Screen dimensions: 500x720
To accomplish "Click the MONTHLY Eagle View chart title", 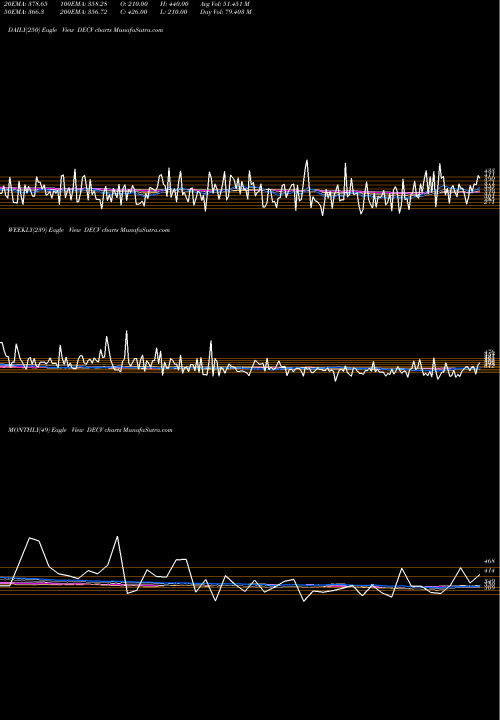I will (90, 430).
